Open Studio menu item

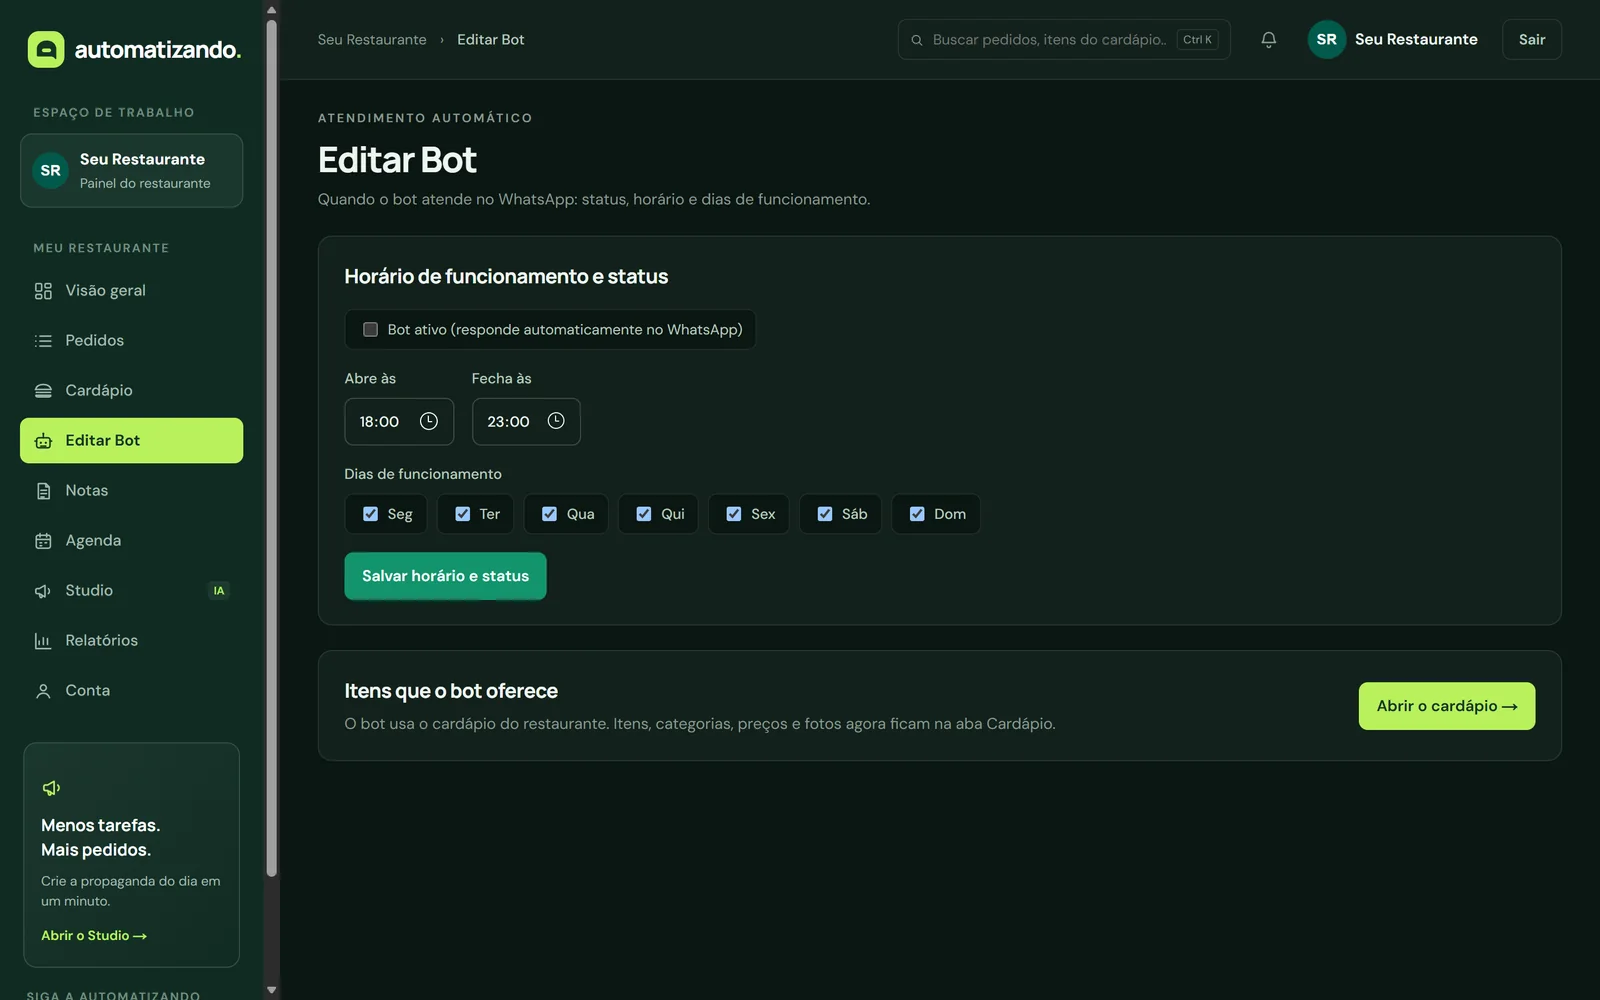pyautogui.click(x=131, y=591)
